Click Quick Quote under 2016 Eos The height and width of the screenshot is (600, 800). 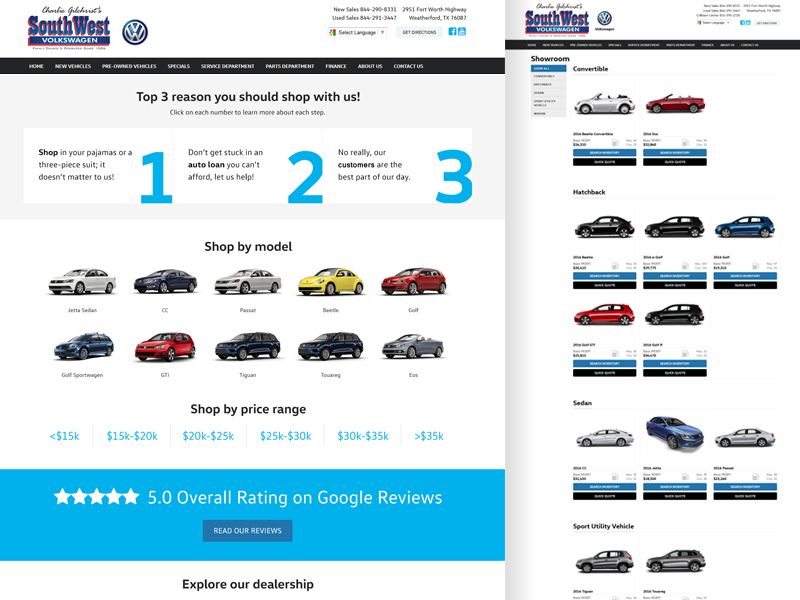point(675,162)
